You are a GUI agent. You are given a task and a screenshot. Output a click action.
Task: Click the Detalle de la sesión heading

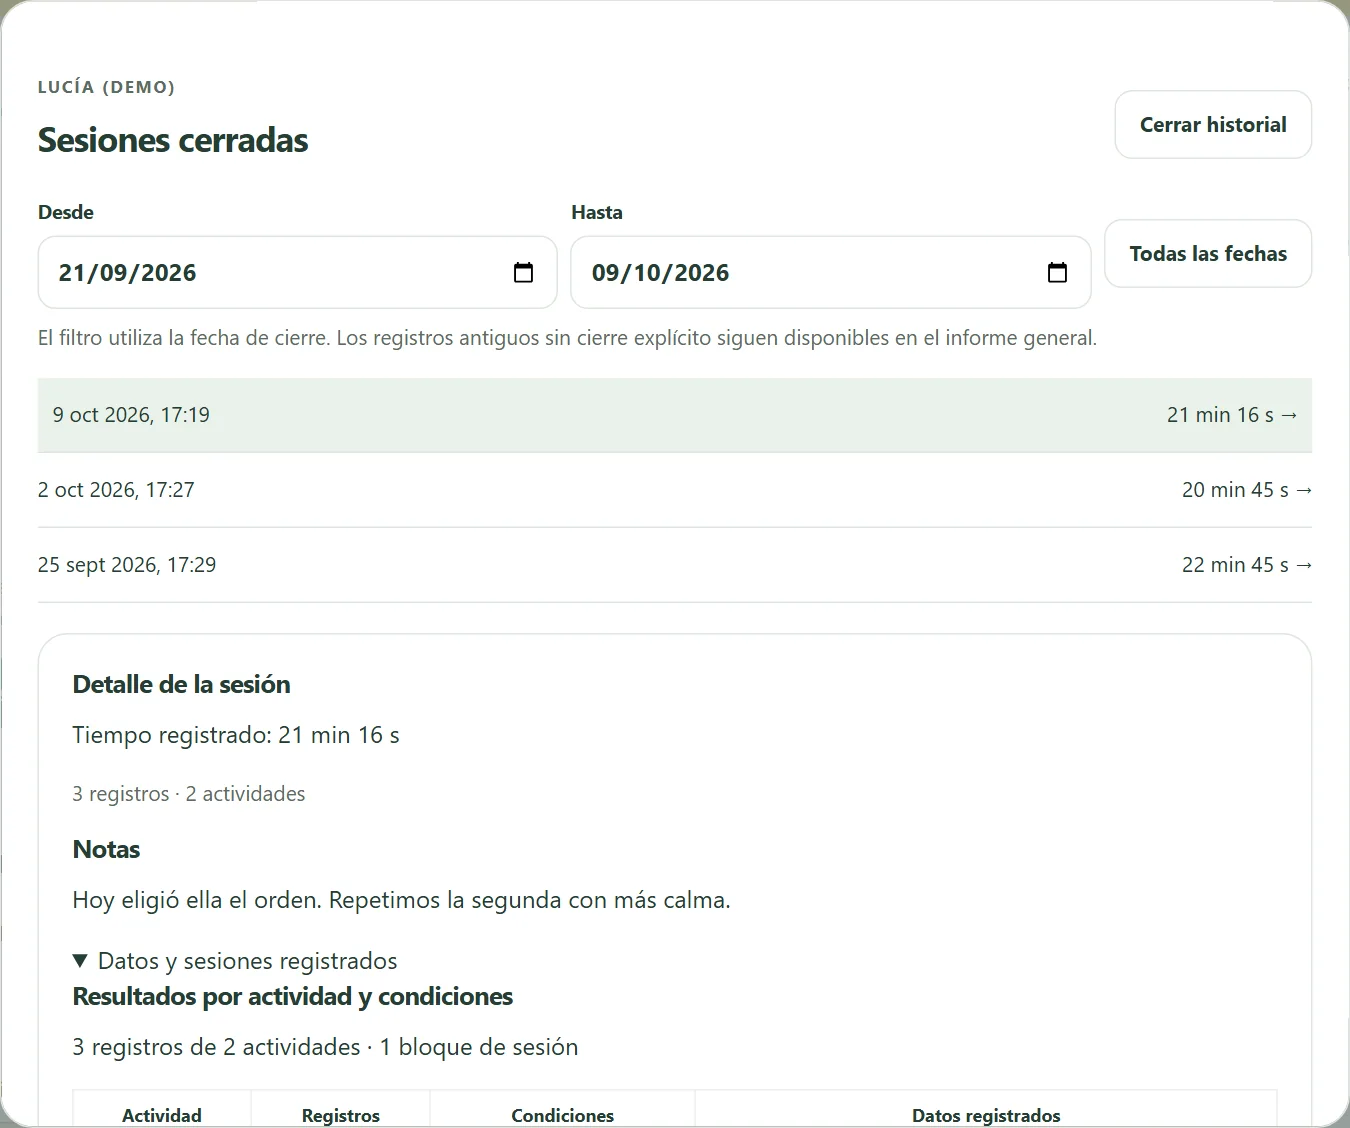[181, 684]
